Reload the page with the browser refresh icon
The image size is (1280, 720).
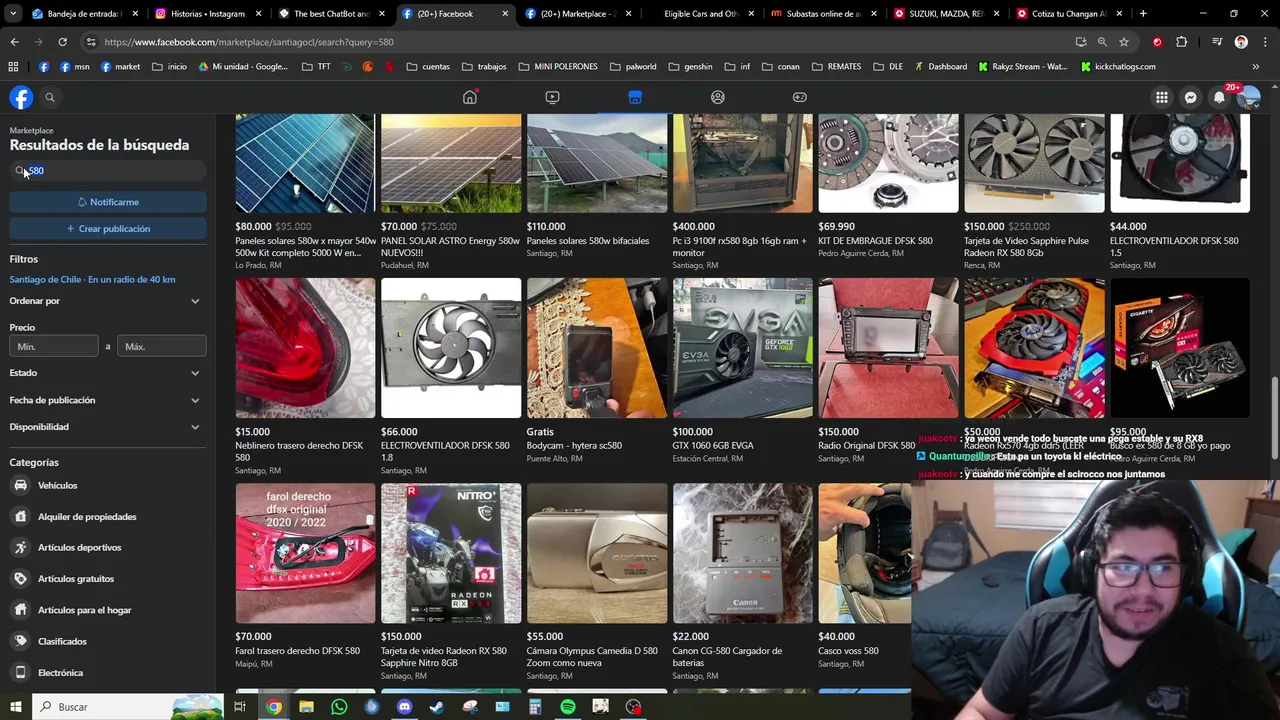click(x=62, y=42)
